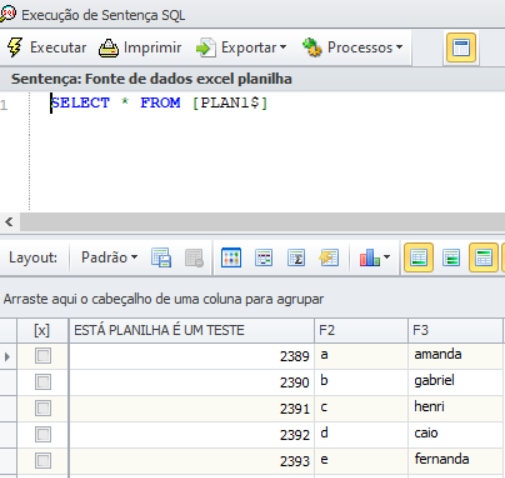This screenshot has width=505, height=478.
Task: Click the Executar lightning icon
Action: [15, 48]
